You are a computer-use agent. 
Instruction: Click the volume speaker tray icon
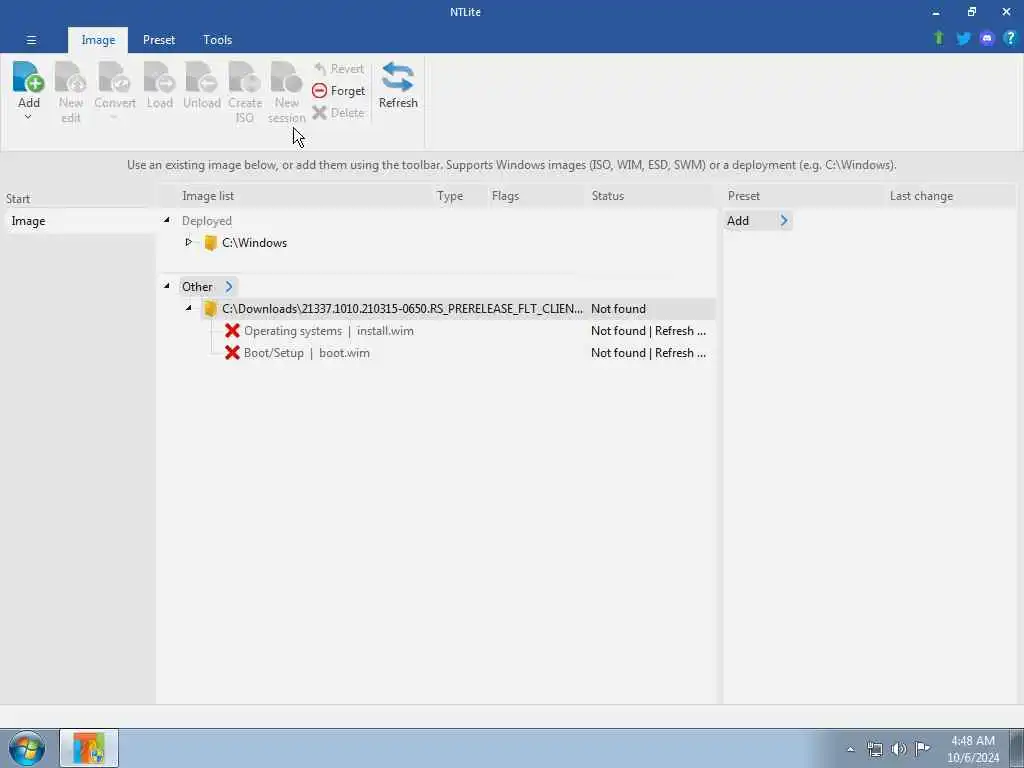tap(899, 749)
